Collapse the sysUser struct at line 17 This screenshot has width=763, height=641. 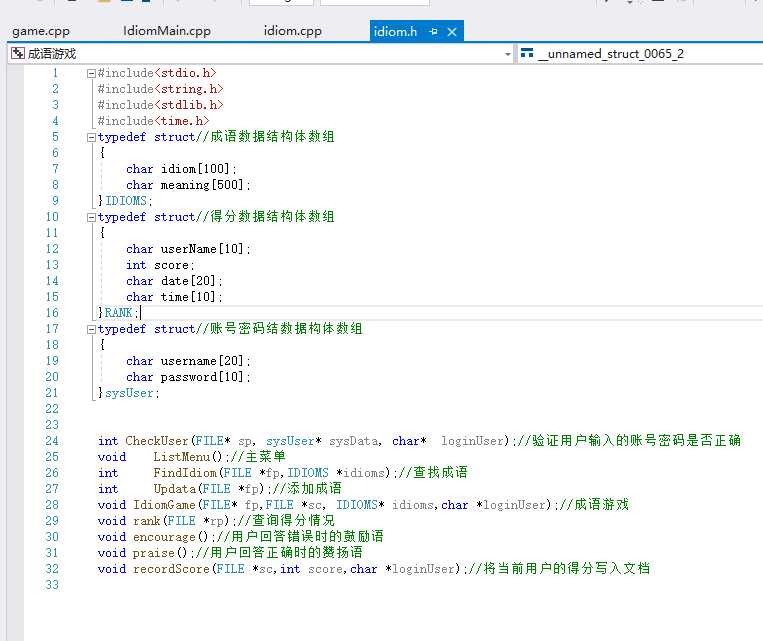pos(91,330)
